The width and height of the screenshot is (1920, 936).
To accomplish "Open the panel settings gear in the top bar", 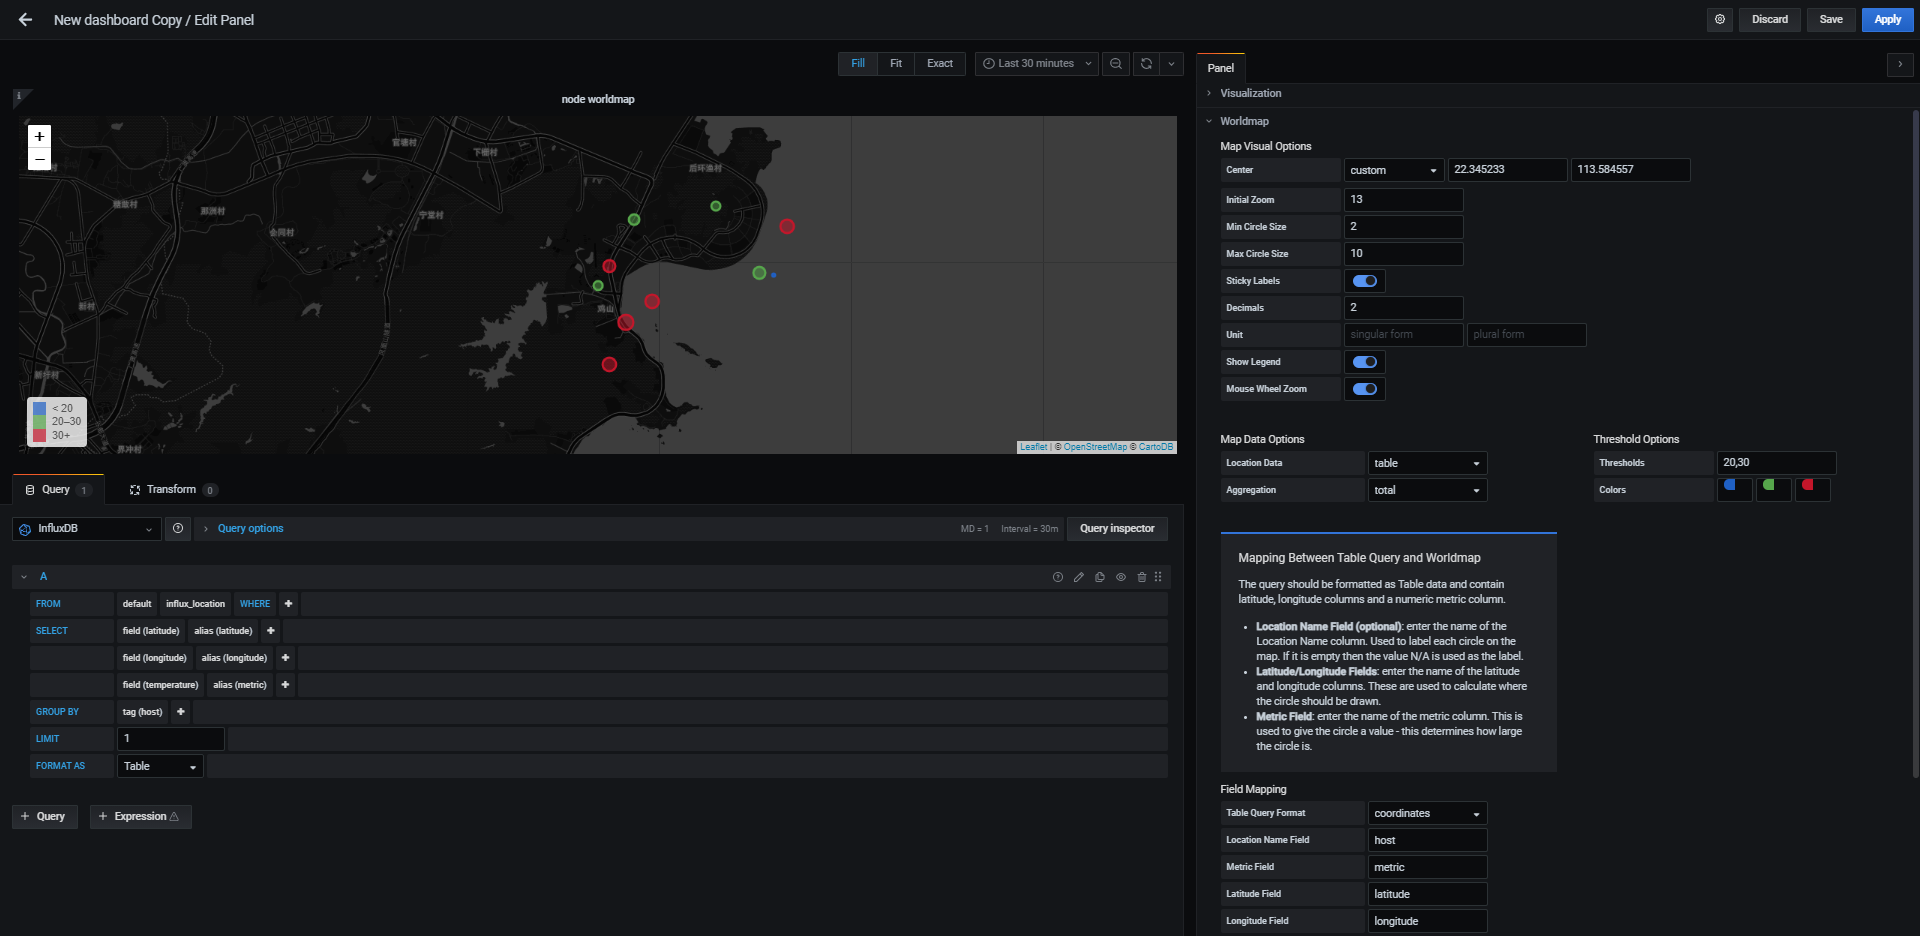I will point(1719,19).
